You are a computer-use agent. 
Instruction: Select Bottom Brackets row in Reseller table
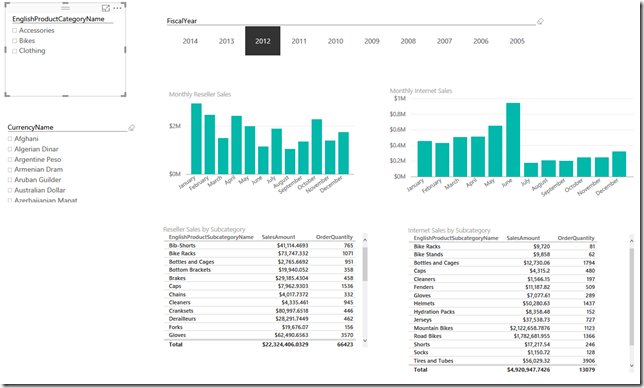pos(261,270)
